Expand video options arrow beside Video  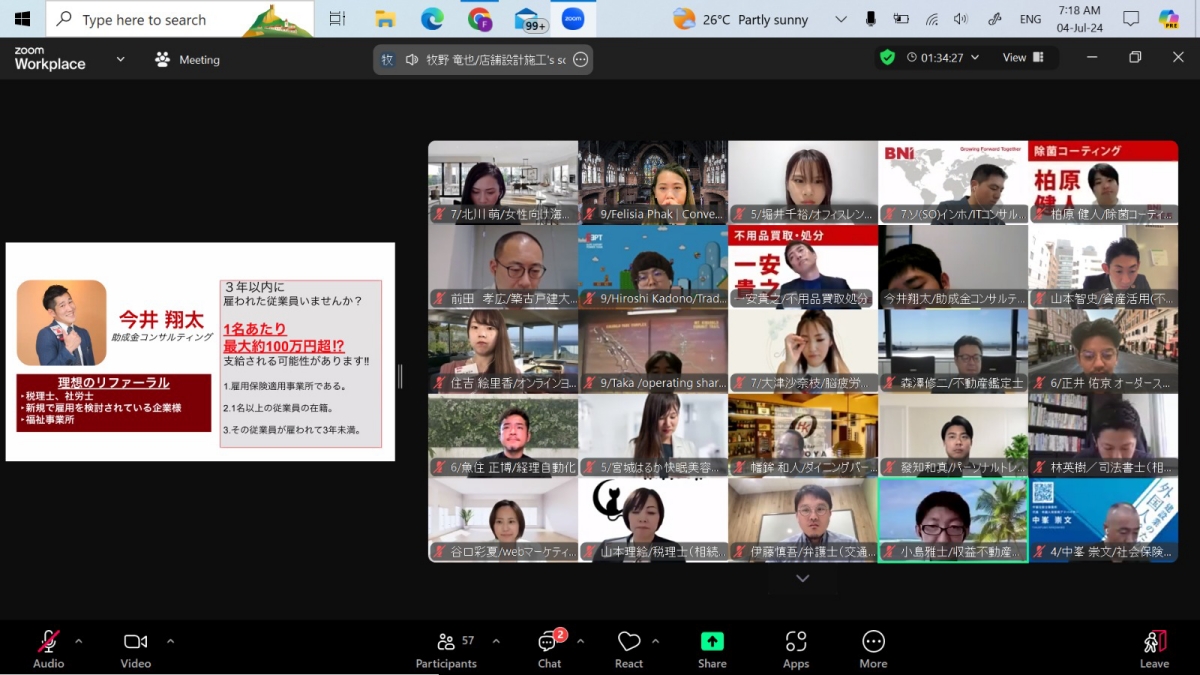(170, 641)
